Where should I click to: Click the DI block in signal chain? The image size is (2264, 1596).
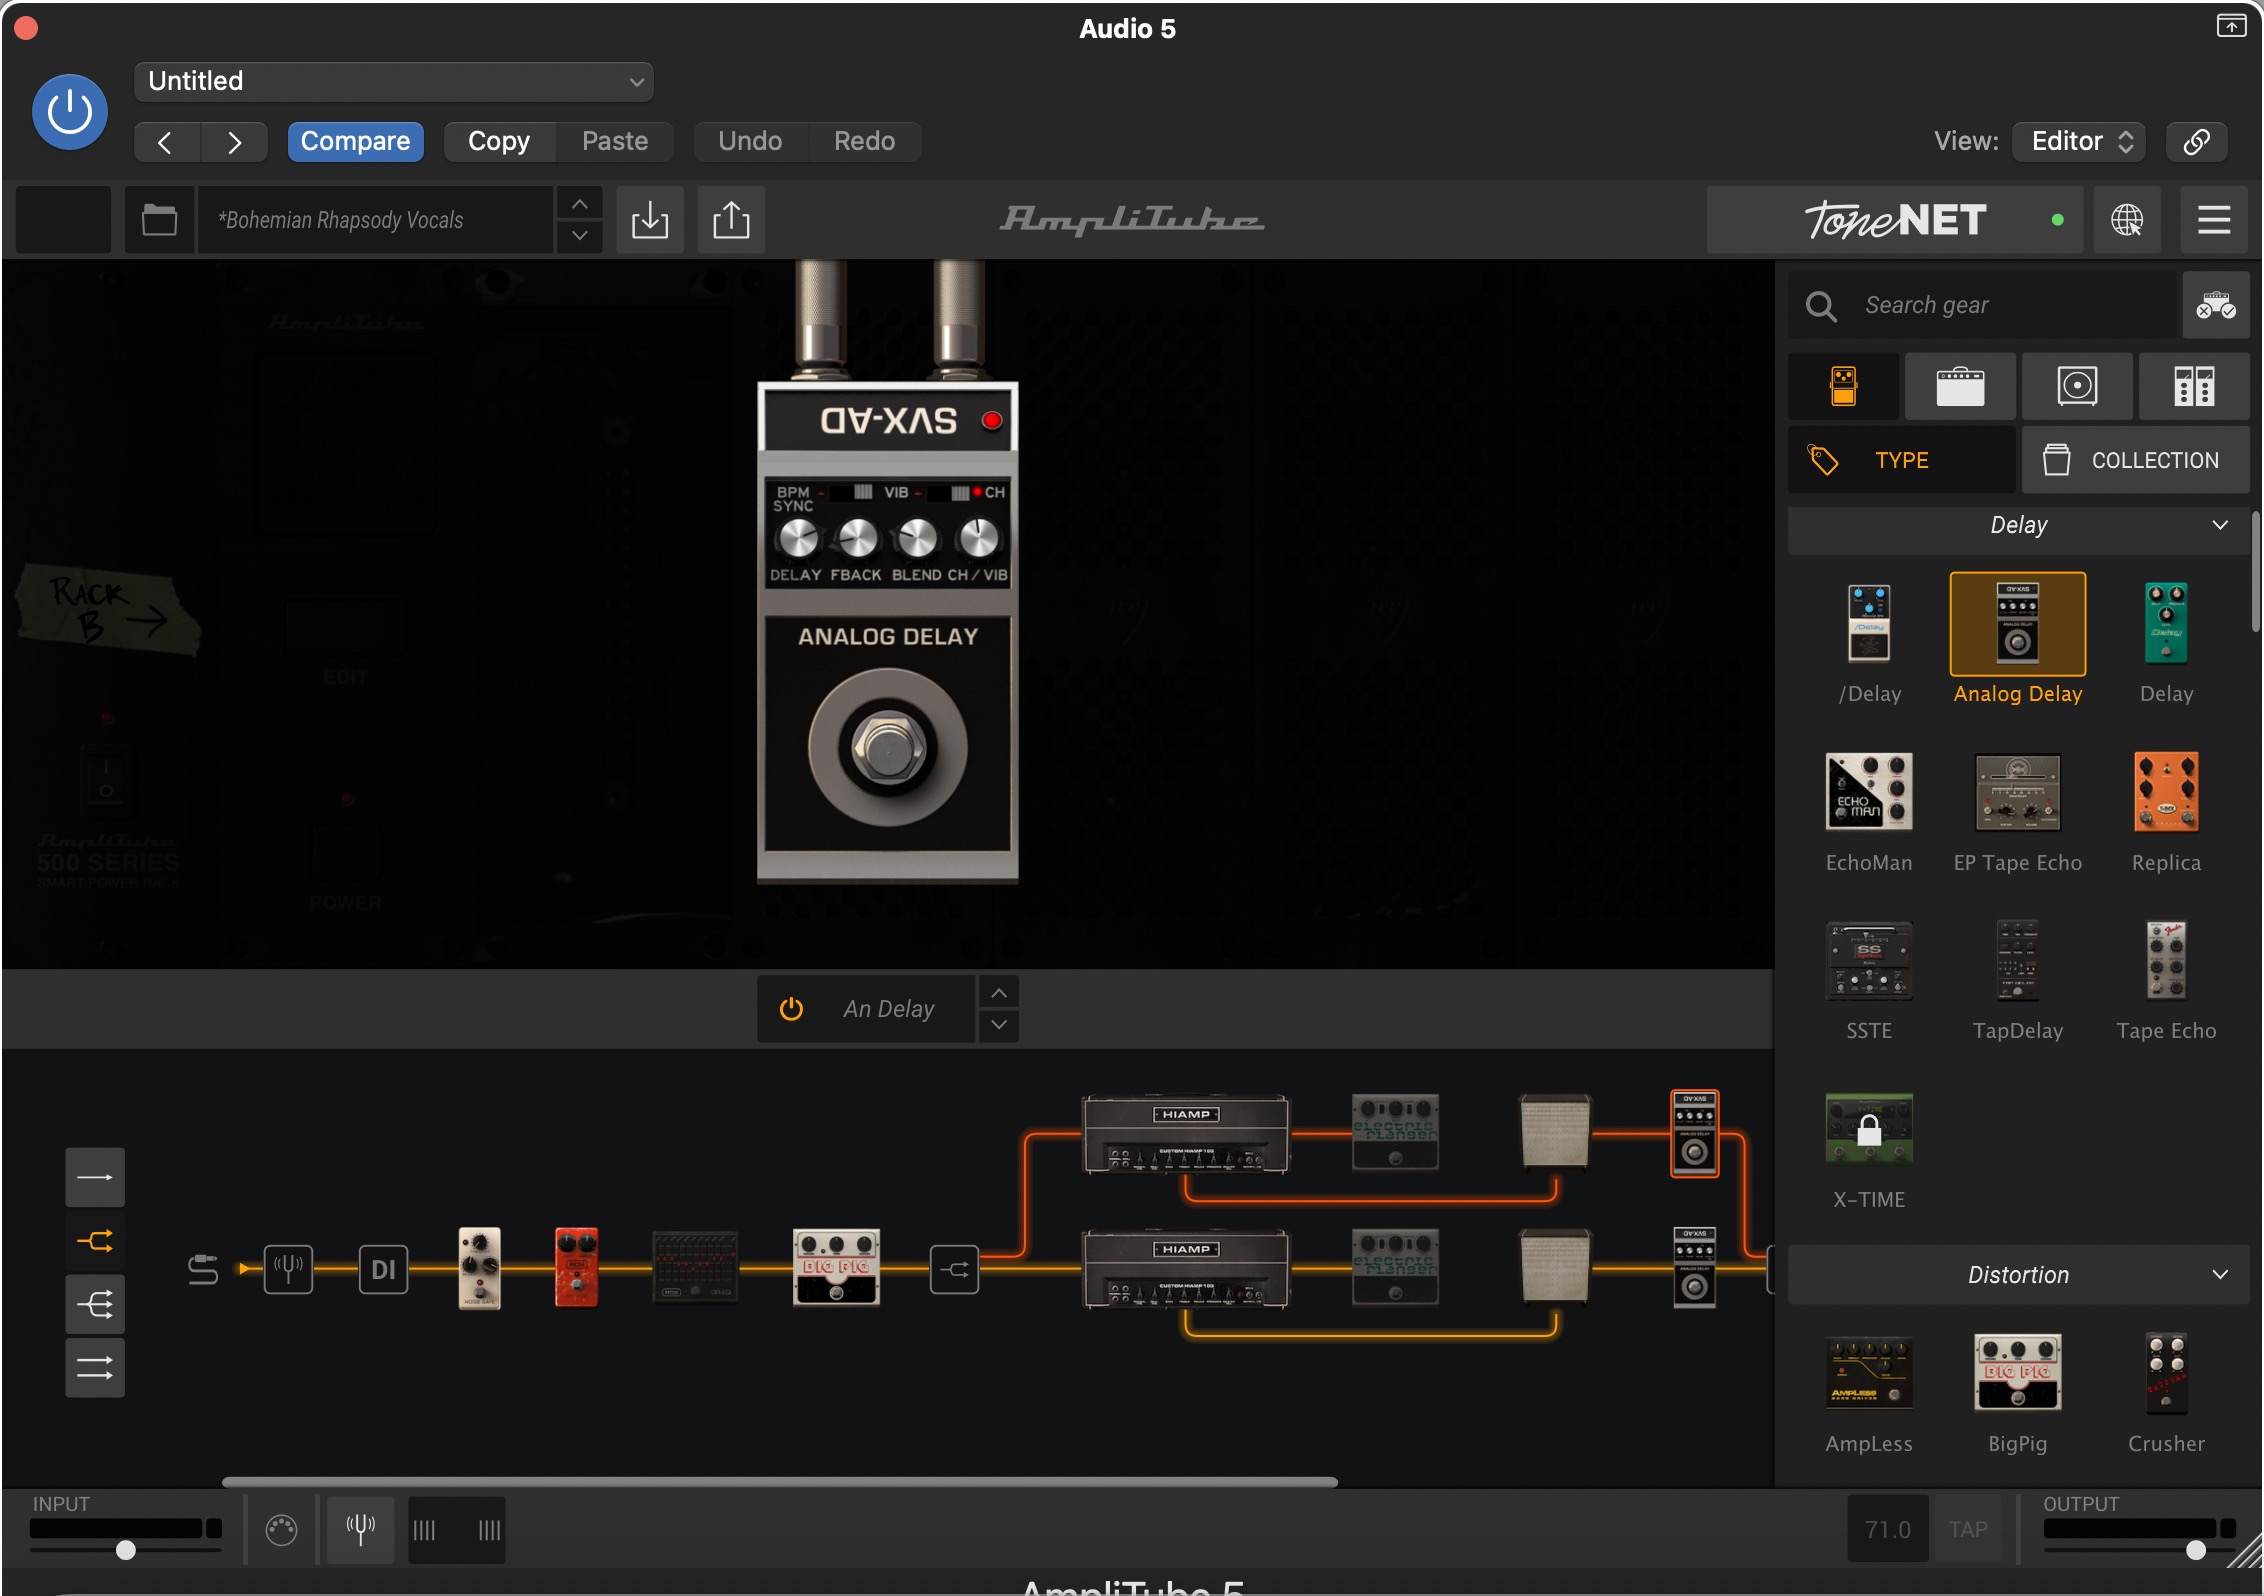383,1269
